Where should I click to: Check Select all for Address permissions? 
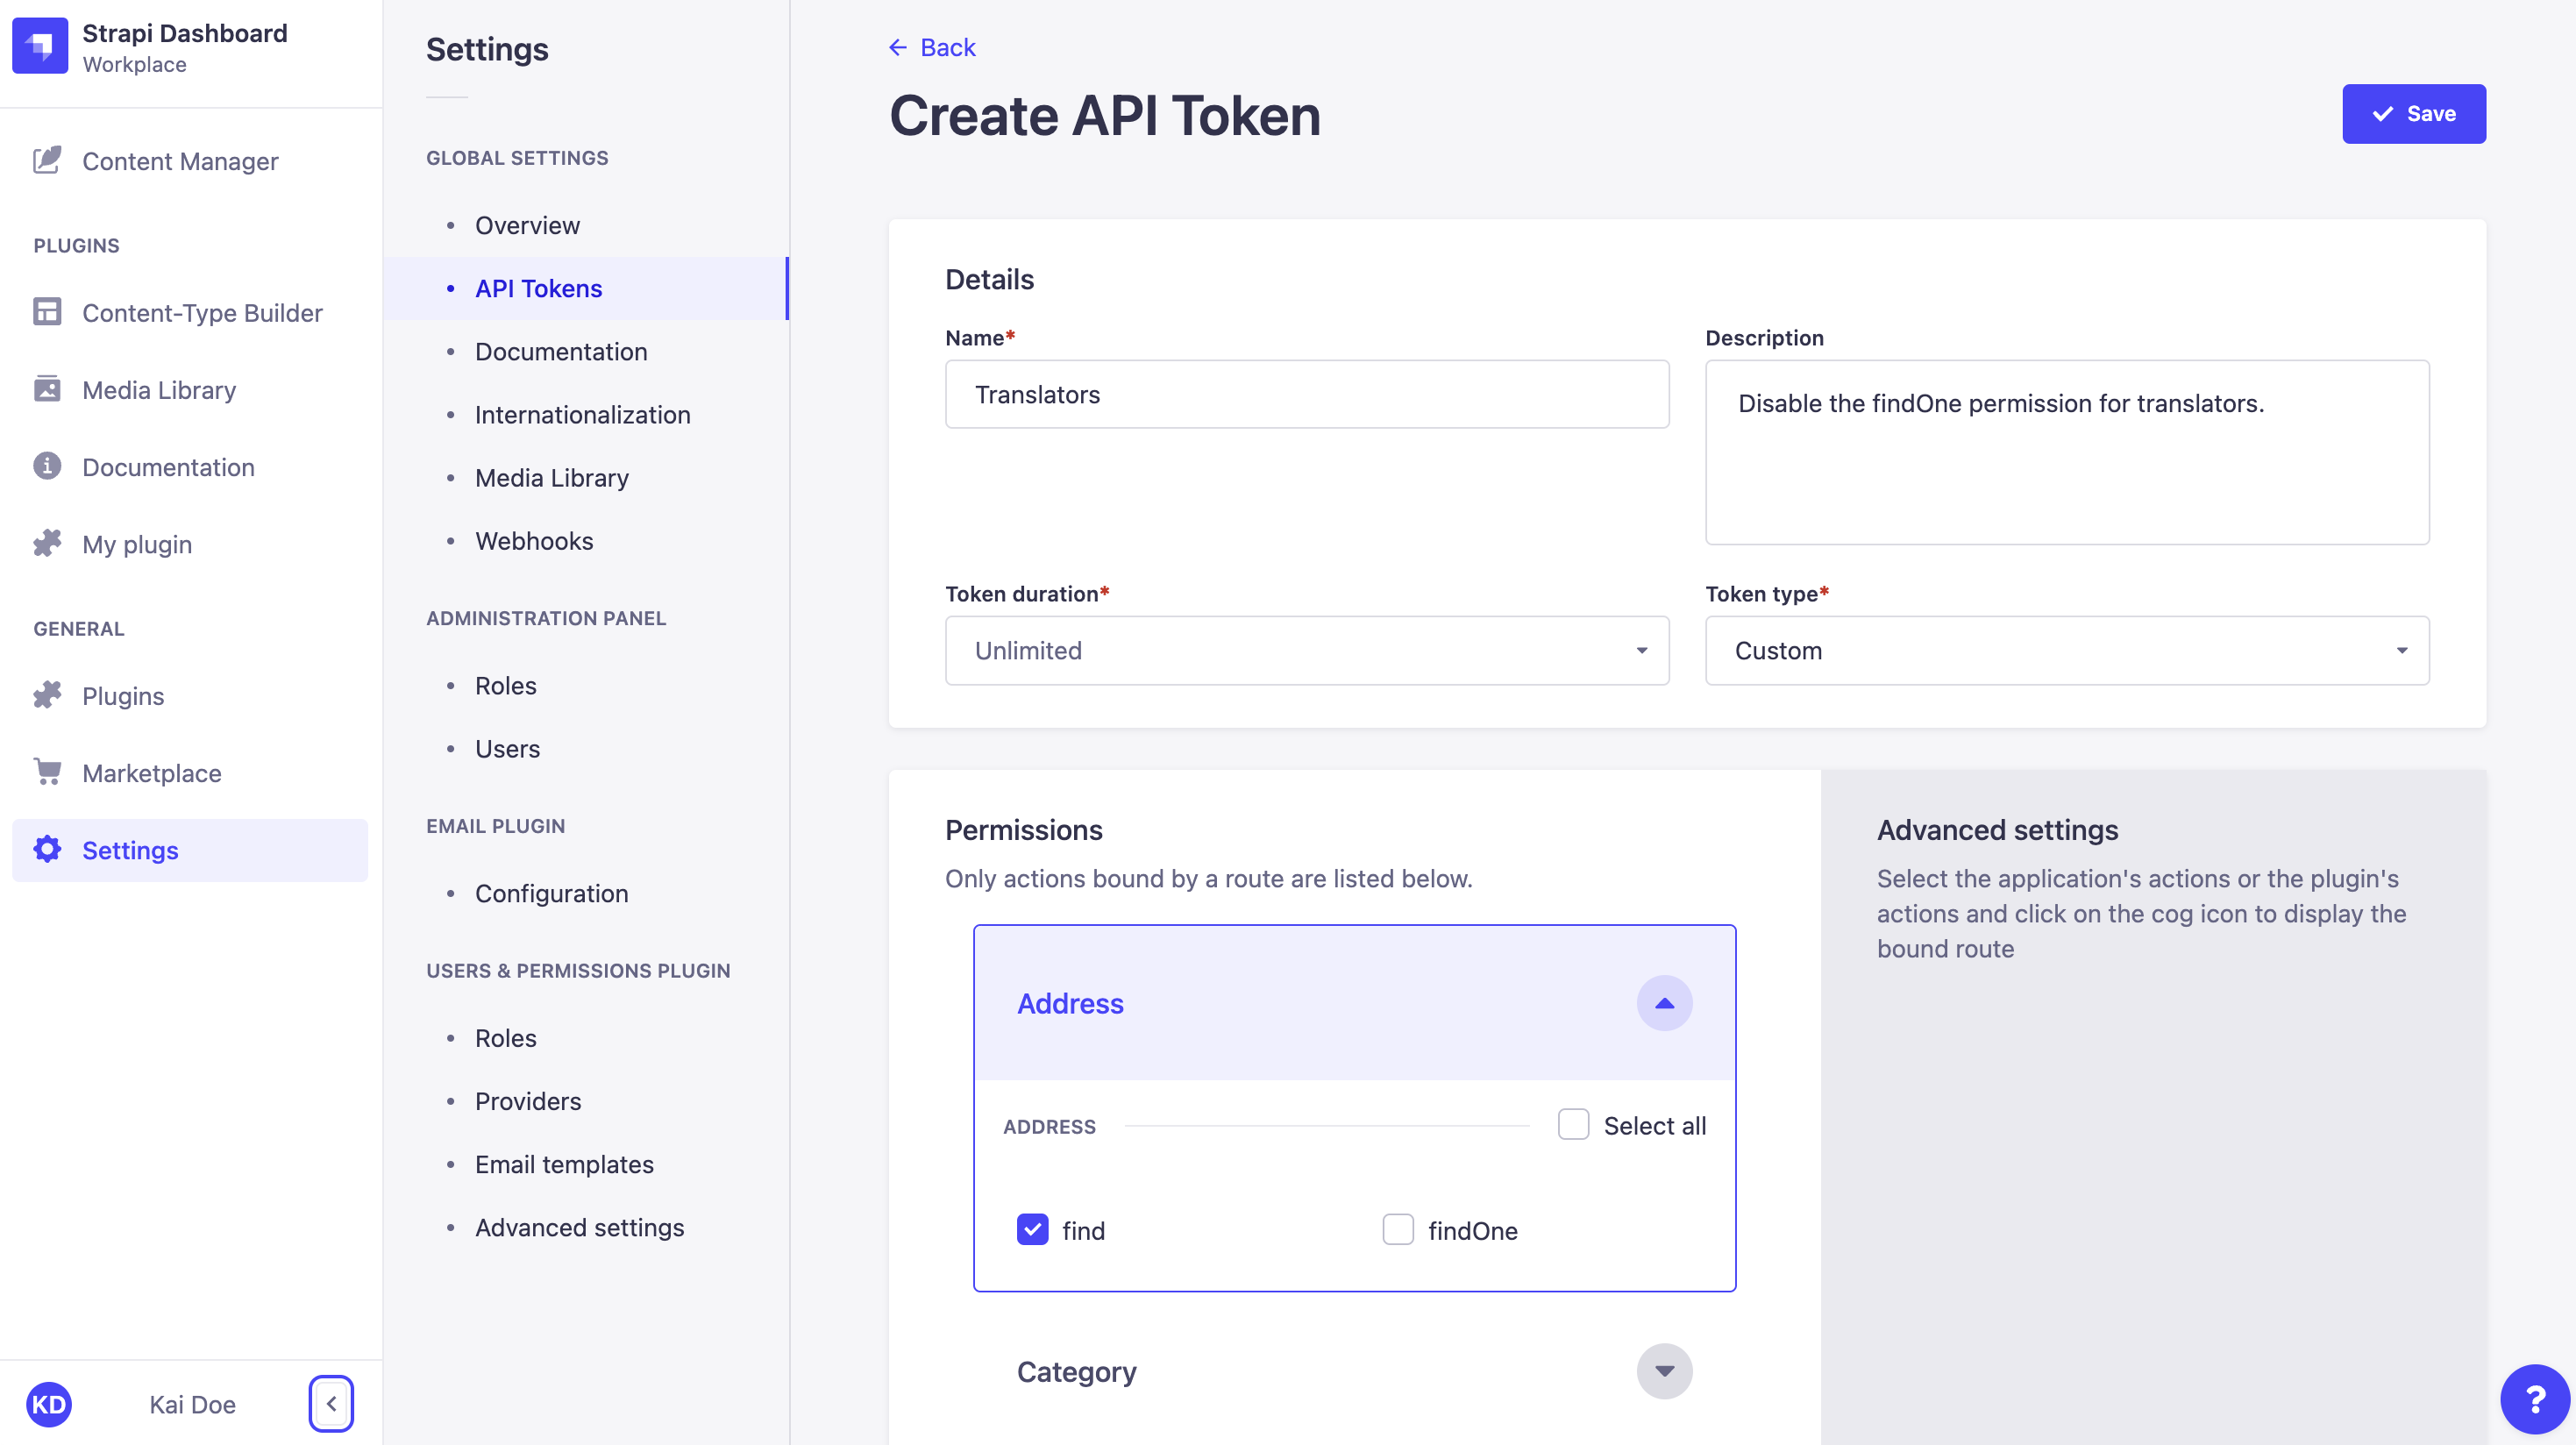pyautogui.click(x=1573, y=1124)
